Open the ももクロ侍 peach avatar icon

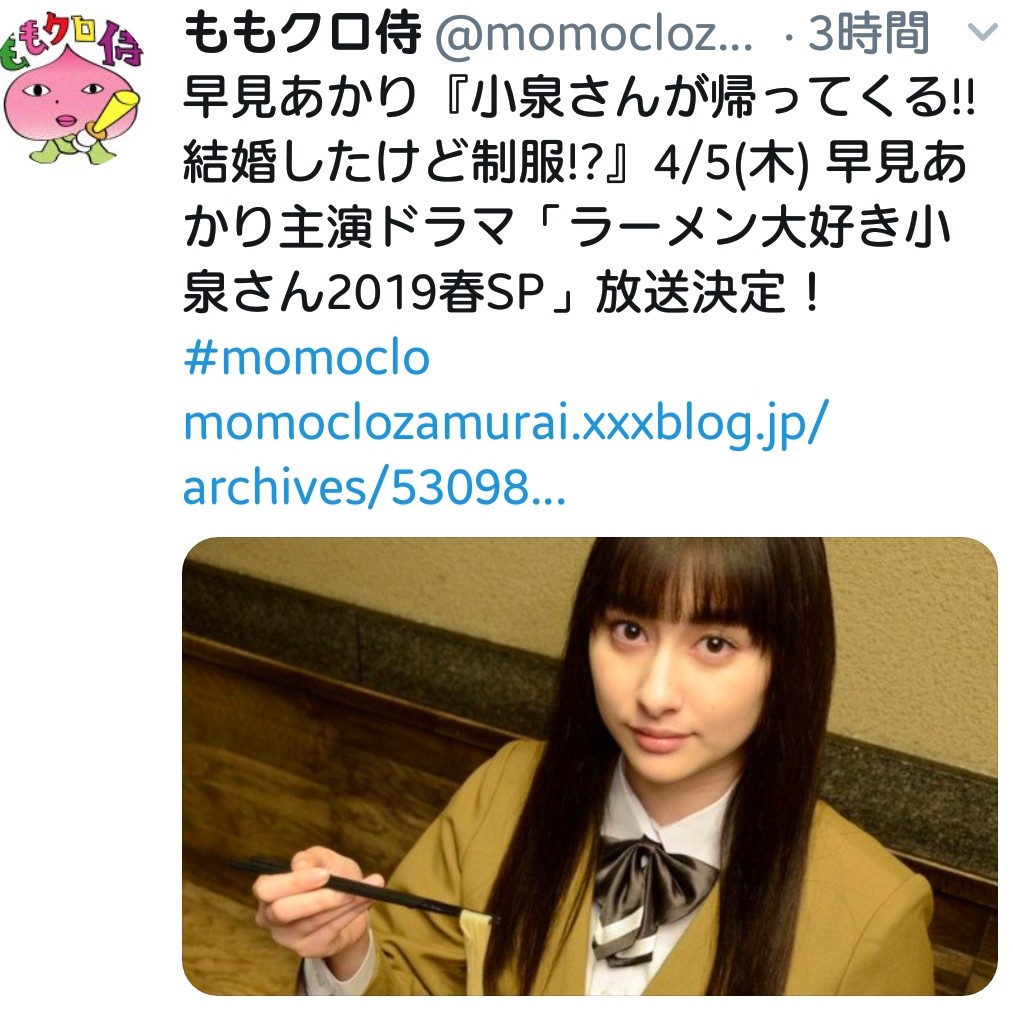tap(71, 90)
